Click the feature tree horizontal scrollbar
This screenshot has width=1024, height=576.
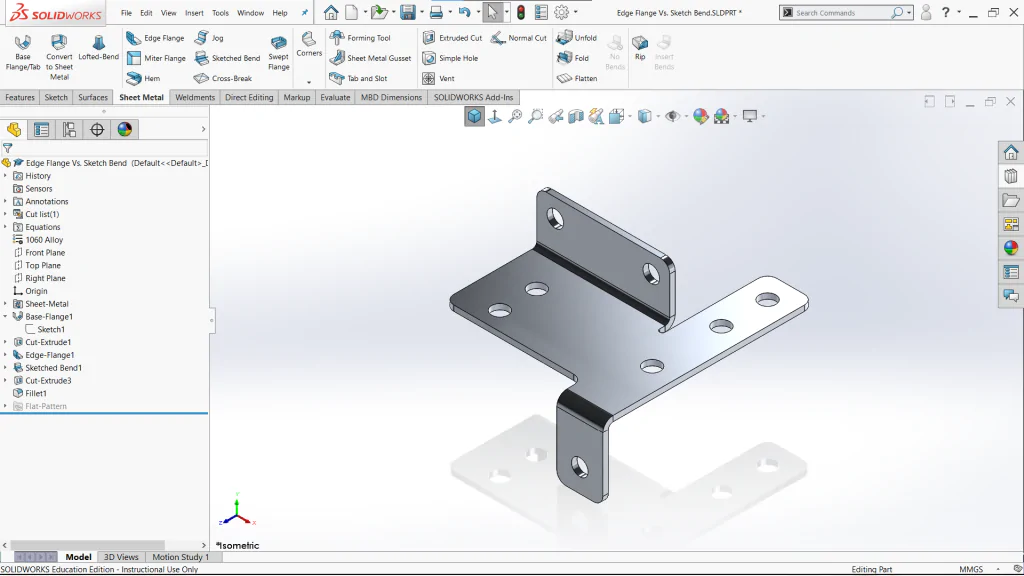point(88,545)
